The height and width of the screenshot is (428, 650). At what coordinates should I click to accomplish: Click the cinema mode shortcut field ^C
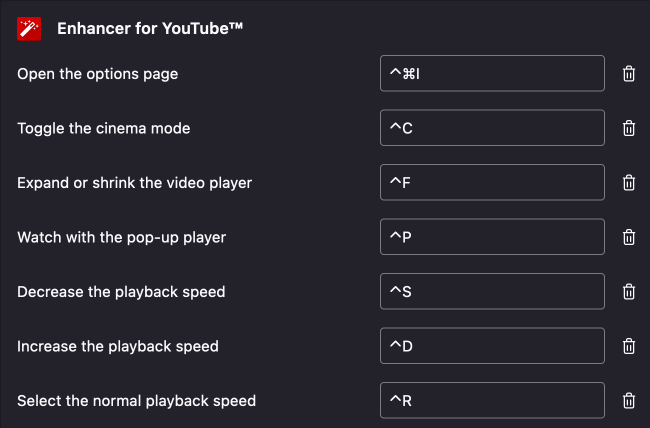tap(492, 128)
